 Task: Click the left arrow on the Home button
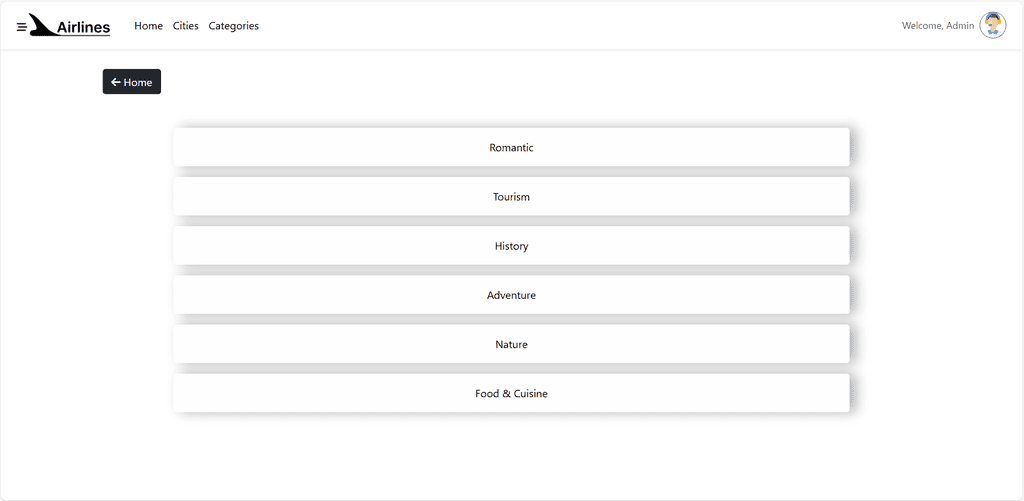116,82
